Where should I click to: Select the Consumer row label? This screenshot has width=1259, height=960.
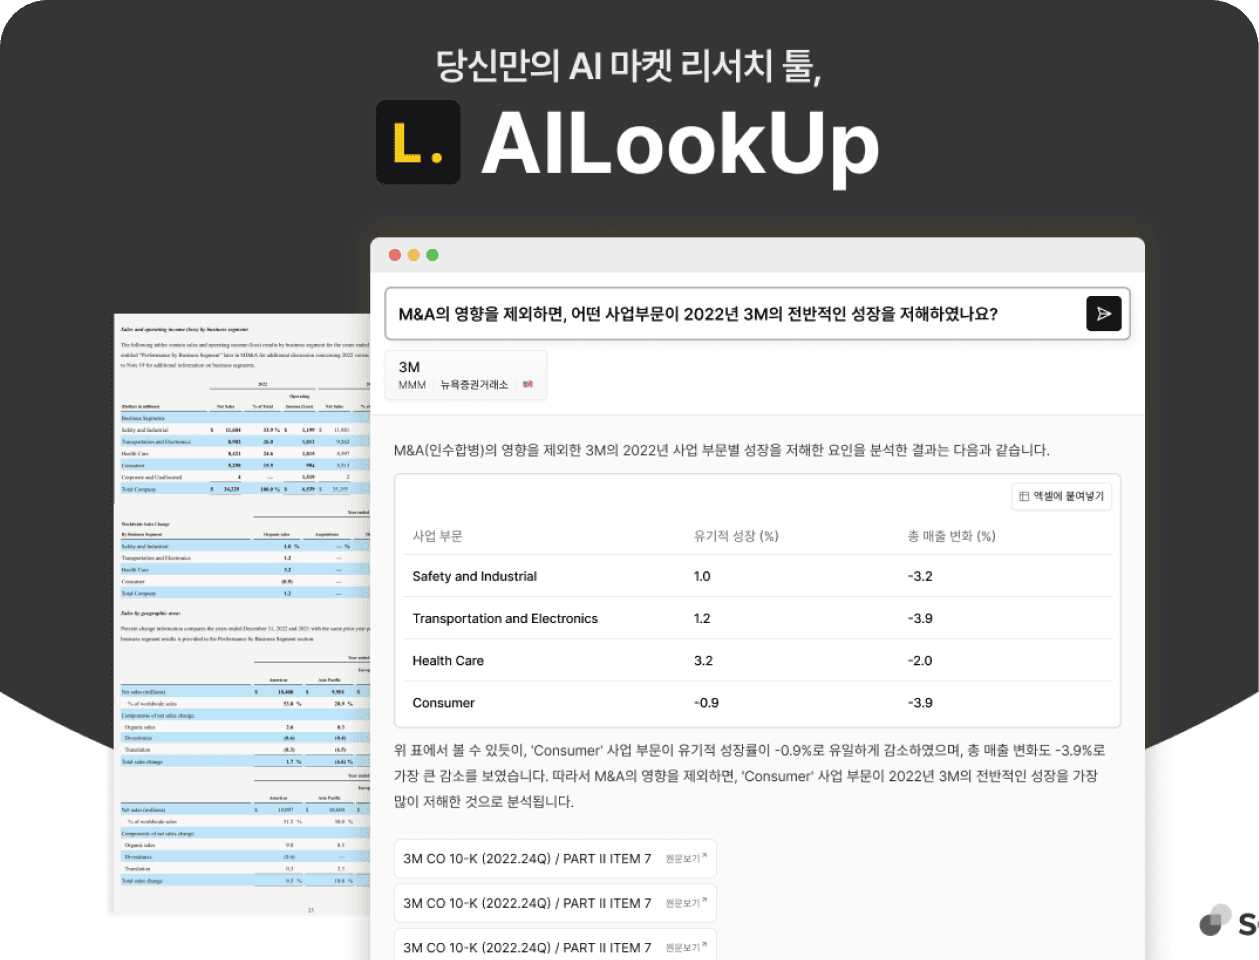point(443,703)
